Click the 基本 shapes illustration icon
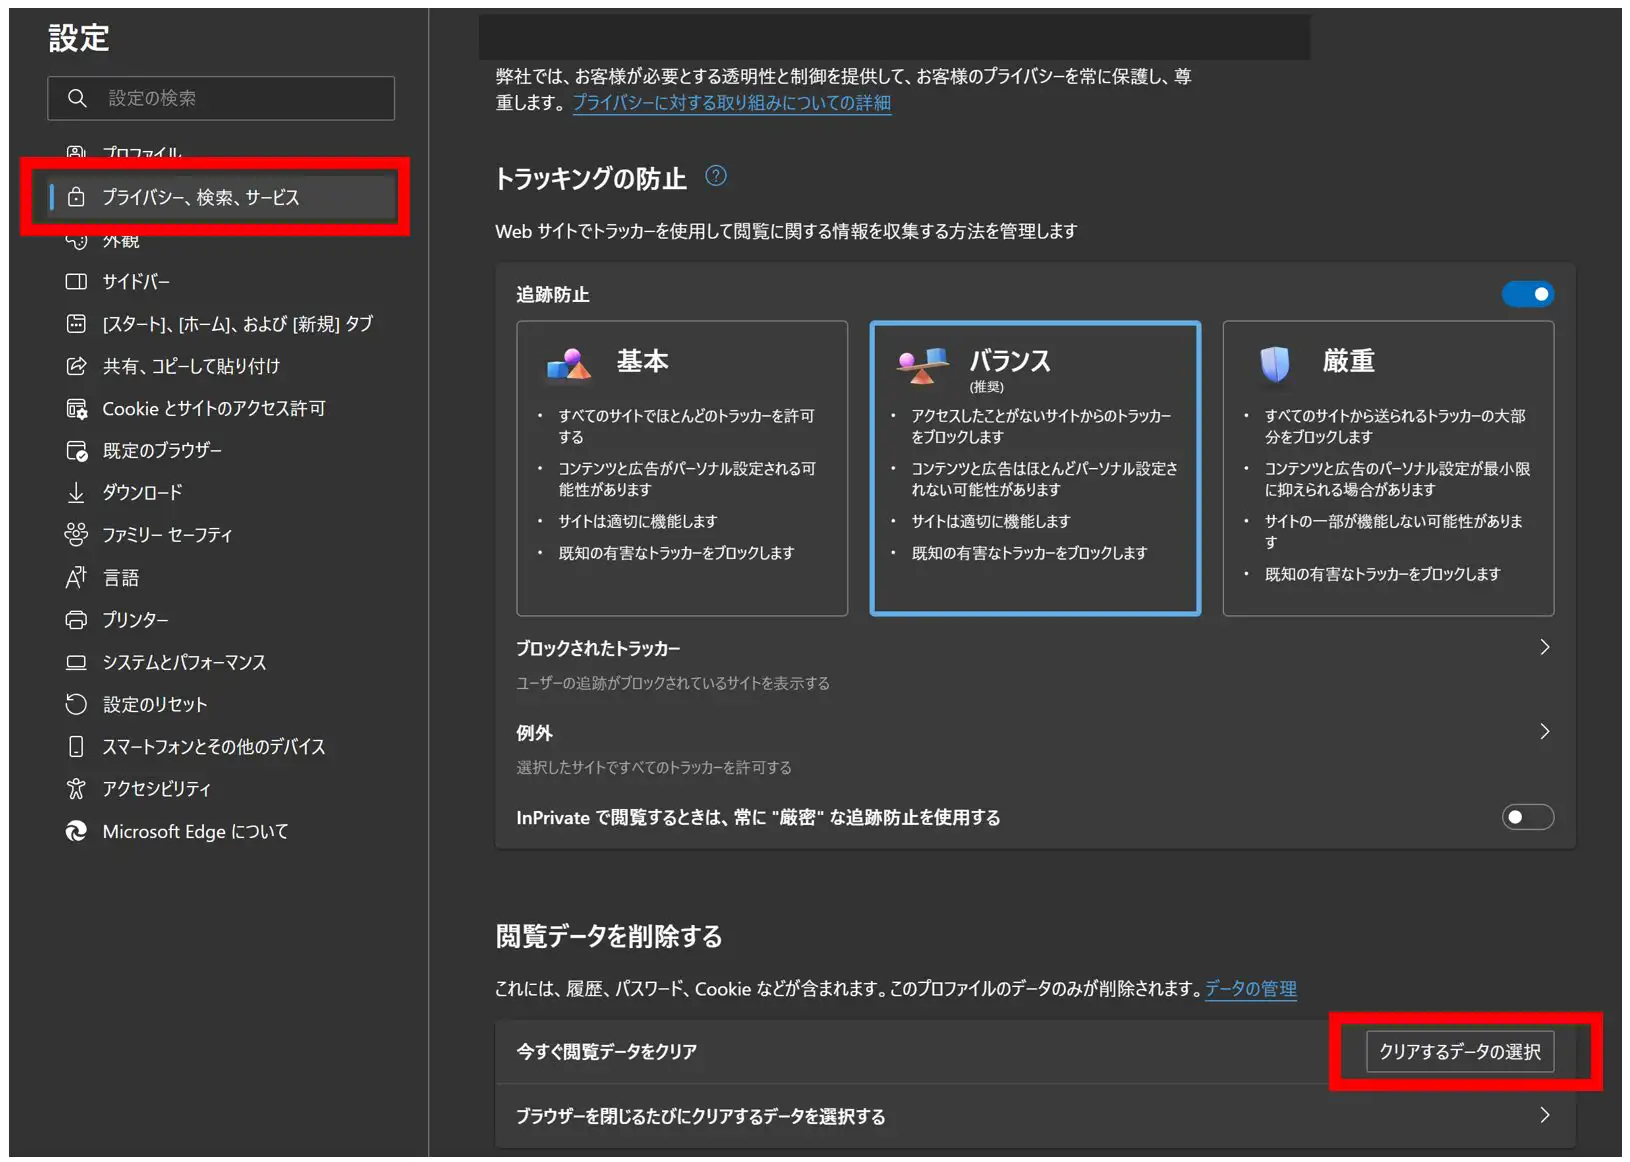The width and height of the screenshot is (1630, 1162). point(568,365)
